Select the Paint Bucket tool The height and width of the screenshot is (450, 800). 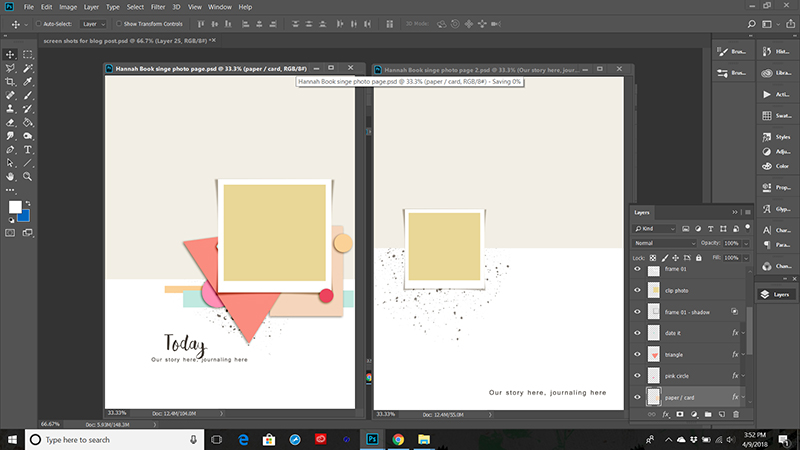tap(28, 122)
